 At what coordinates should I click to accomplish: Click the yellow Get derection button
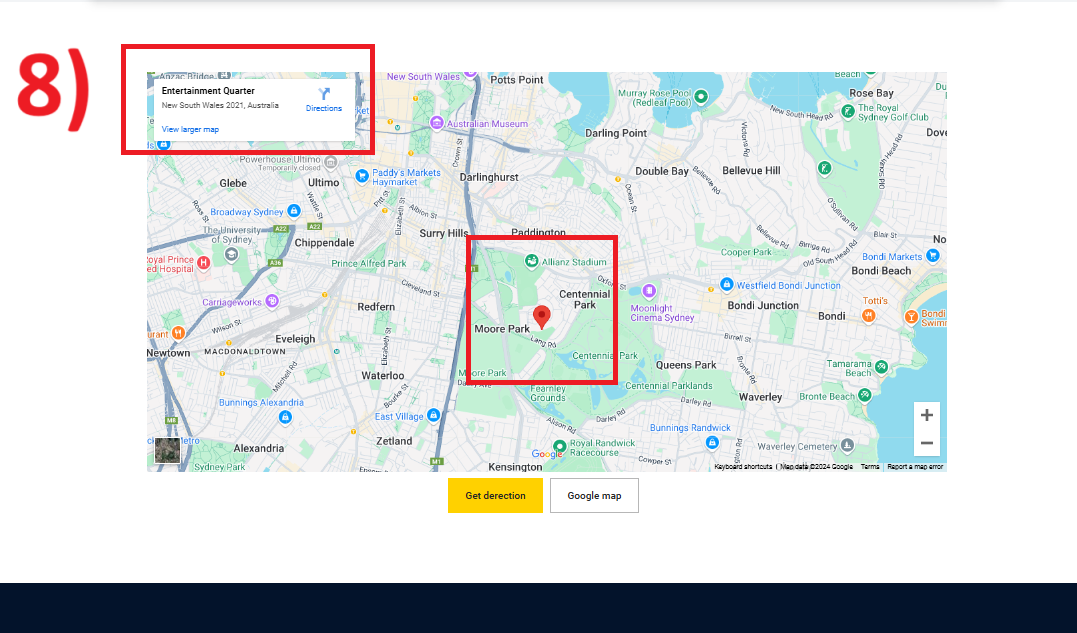pyautogui.click(x=495, y=496)
